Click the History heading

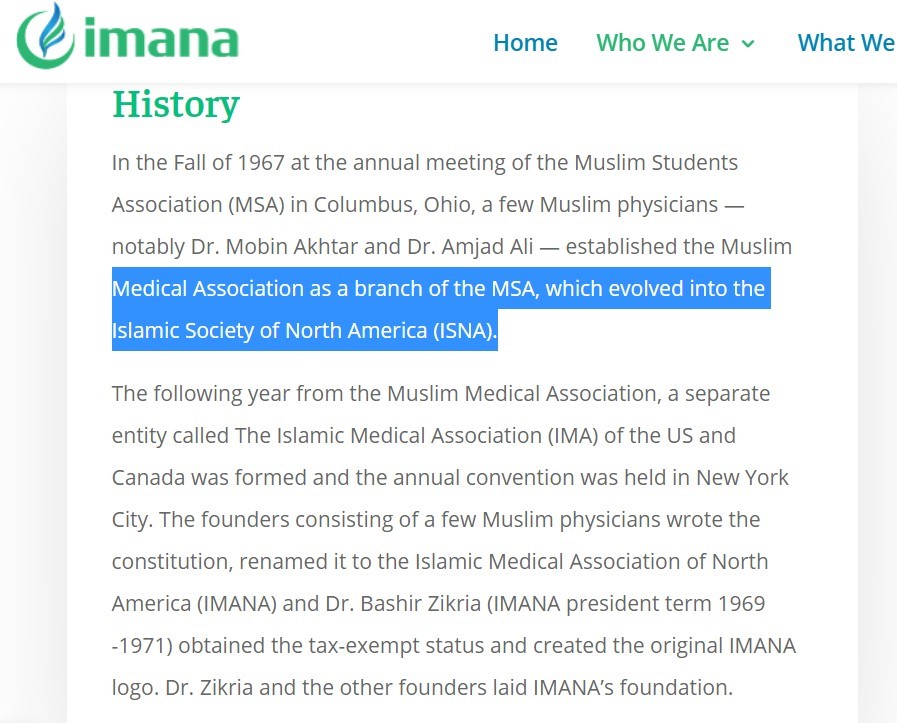[x=176, y=104]
